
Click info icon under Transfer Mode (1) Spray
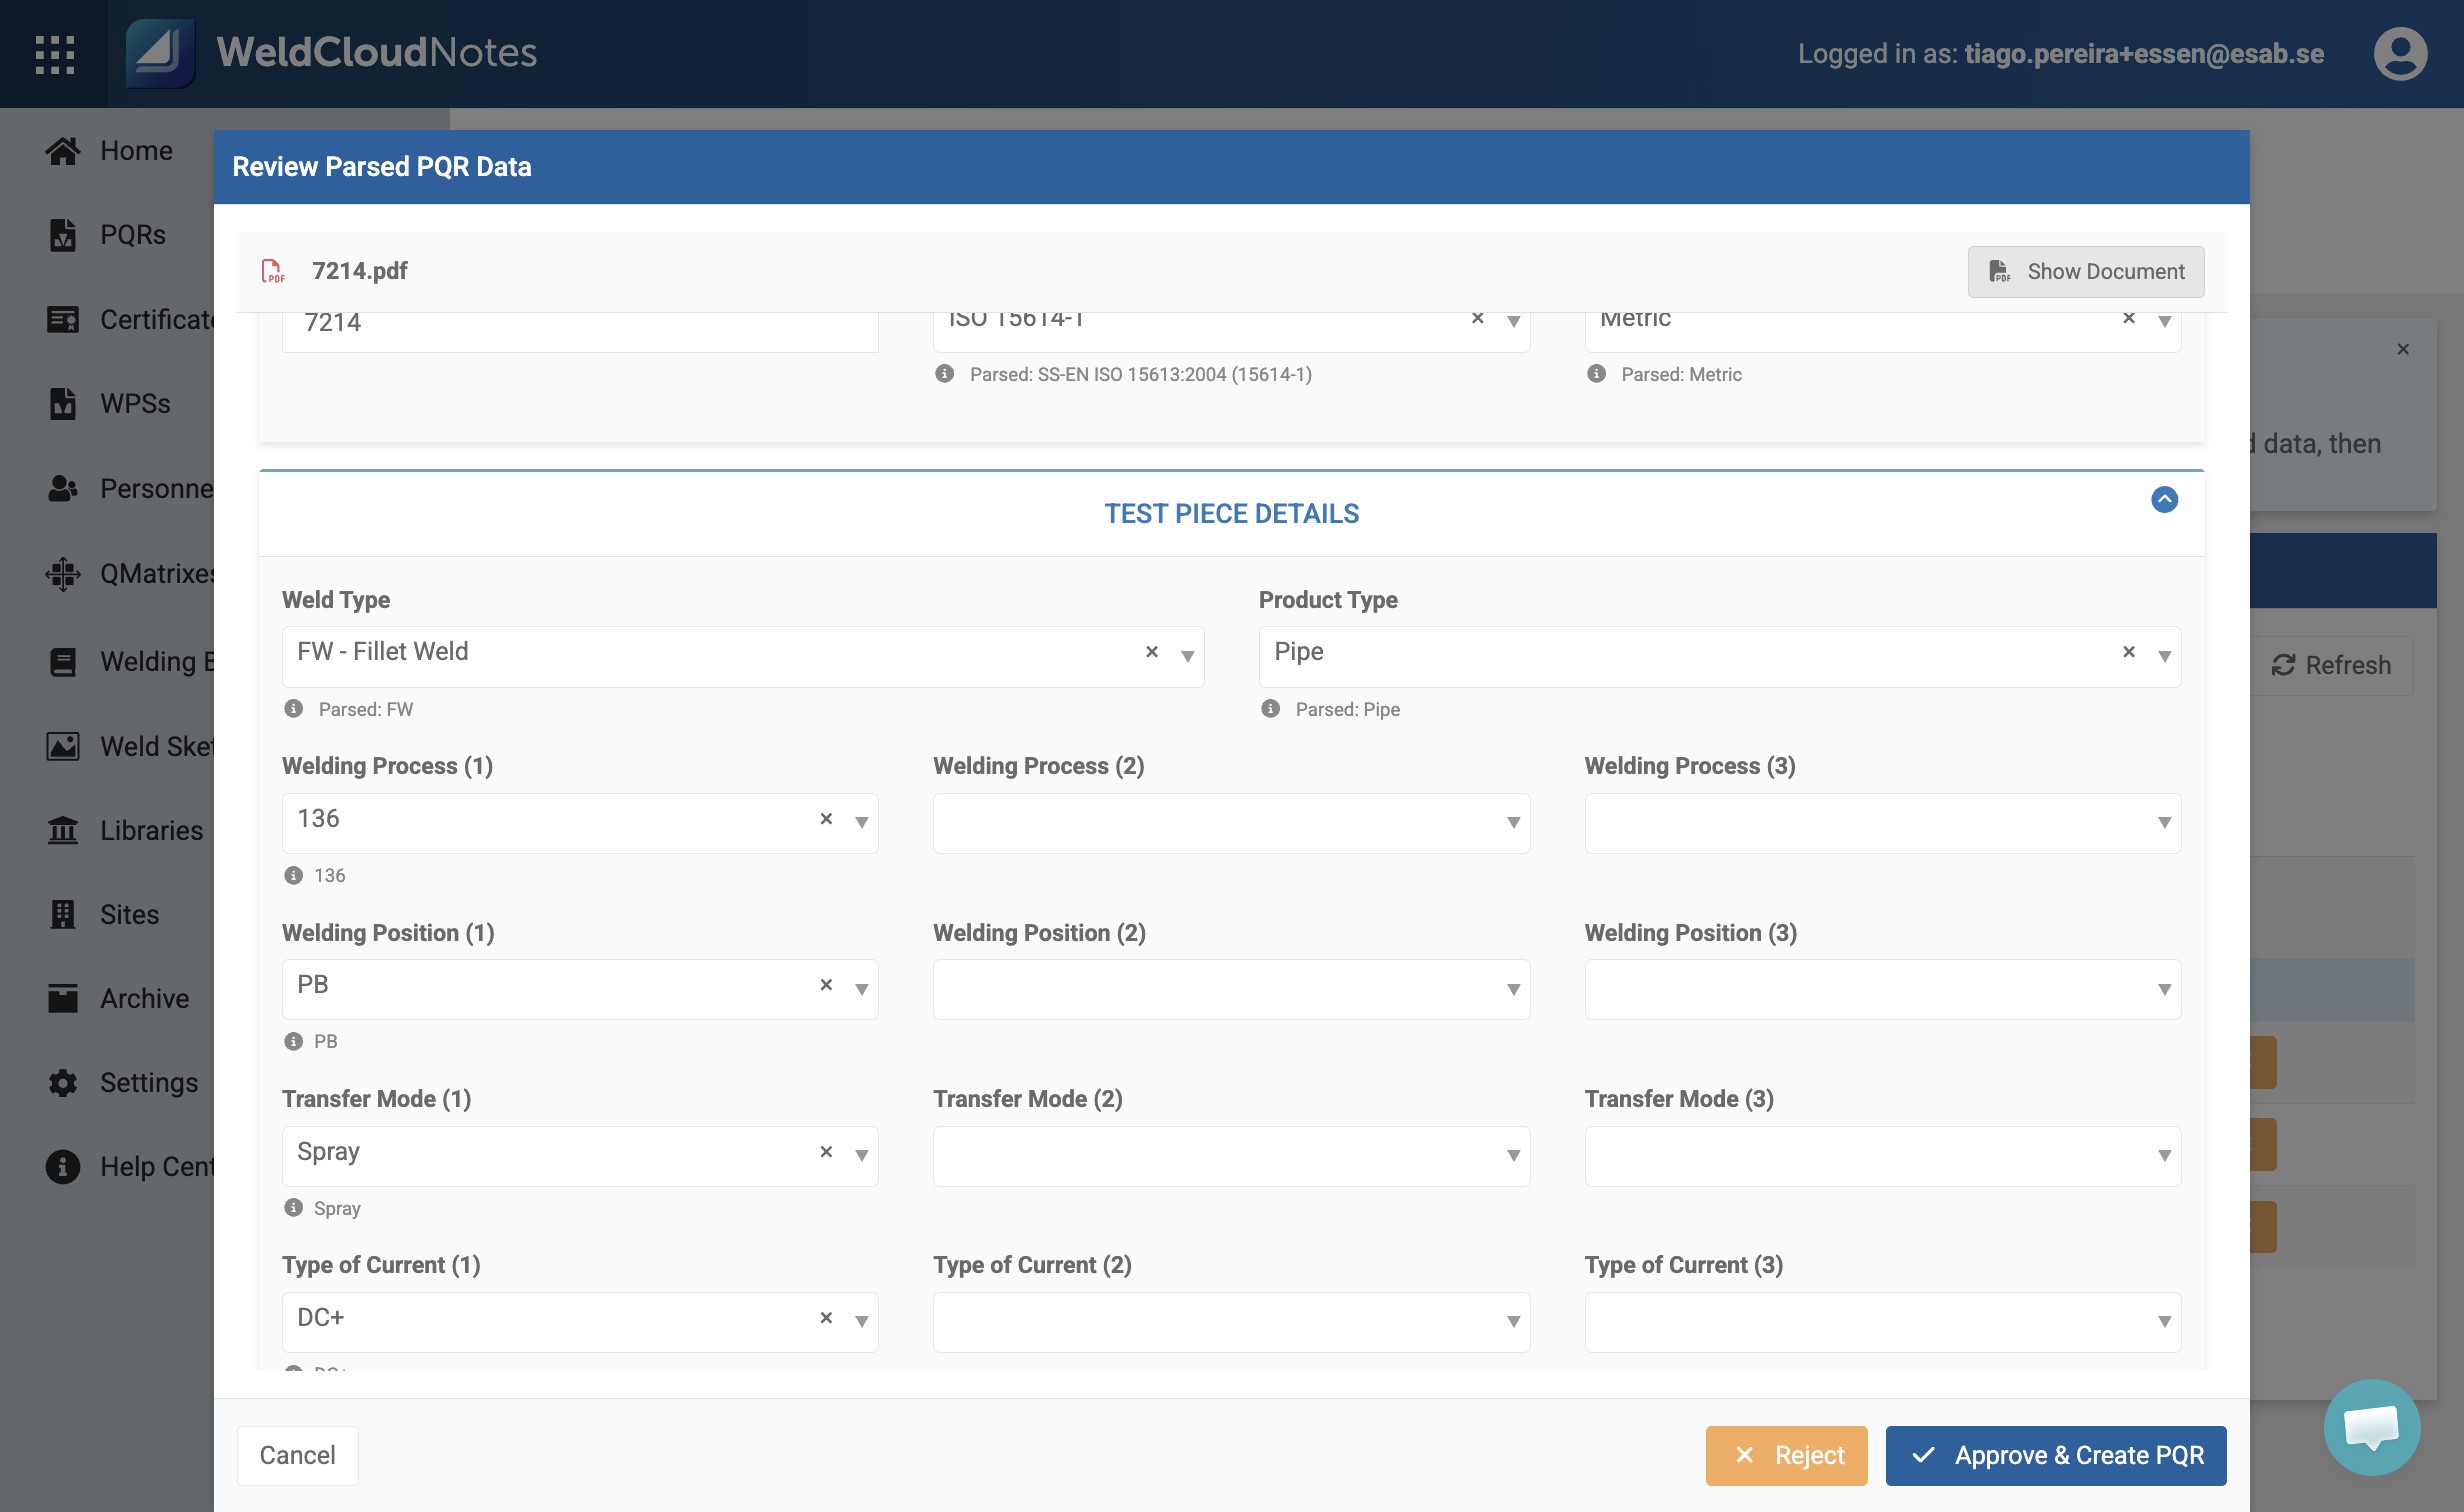coord(293,1208)
